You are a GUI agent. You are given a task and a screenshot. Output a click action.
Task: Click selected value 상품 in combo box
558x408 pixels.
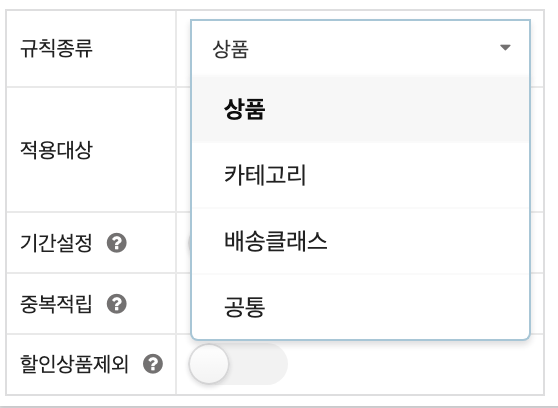[230, 49]
